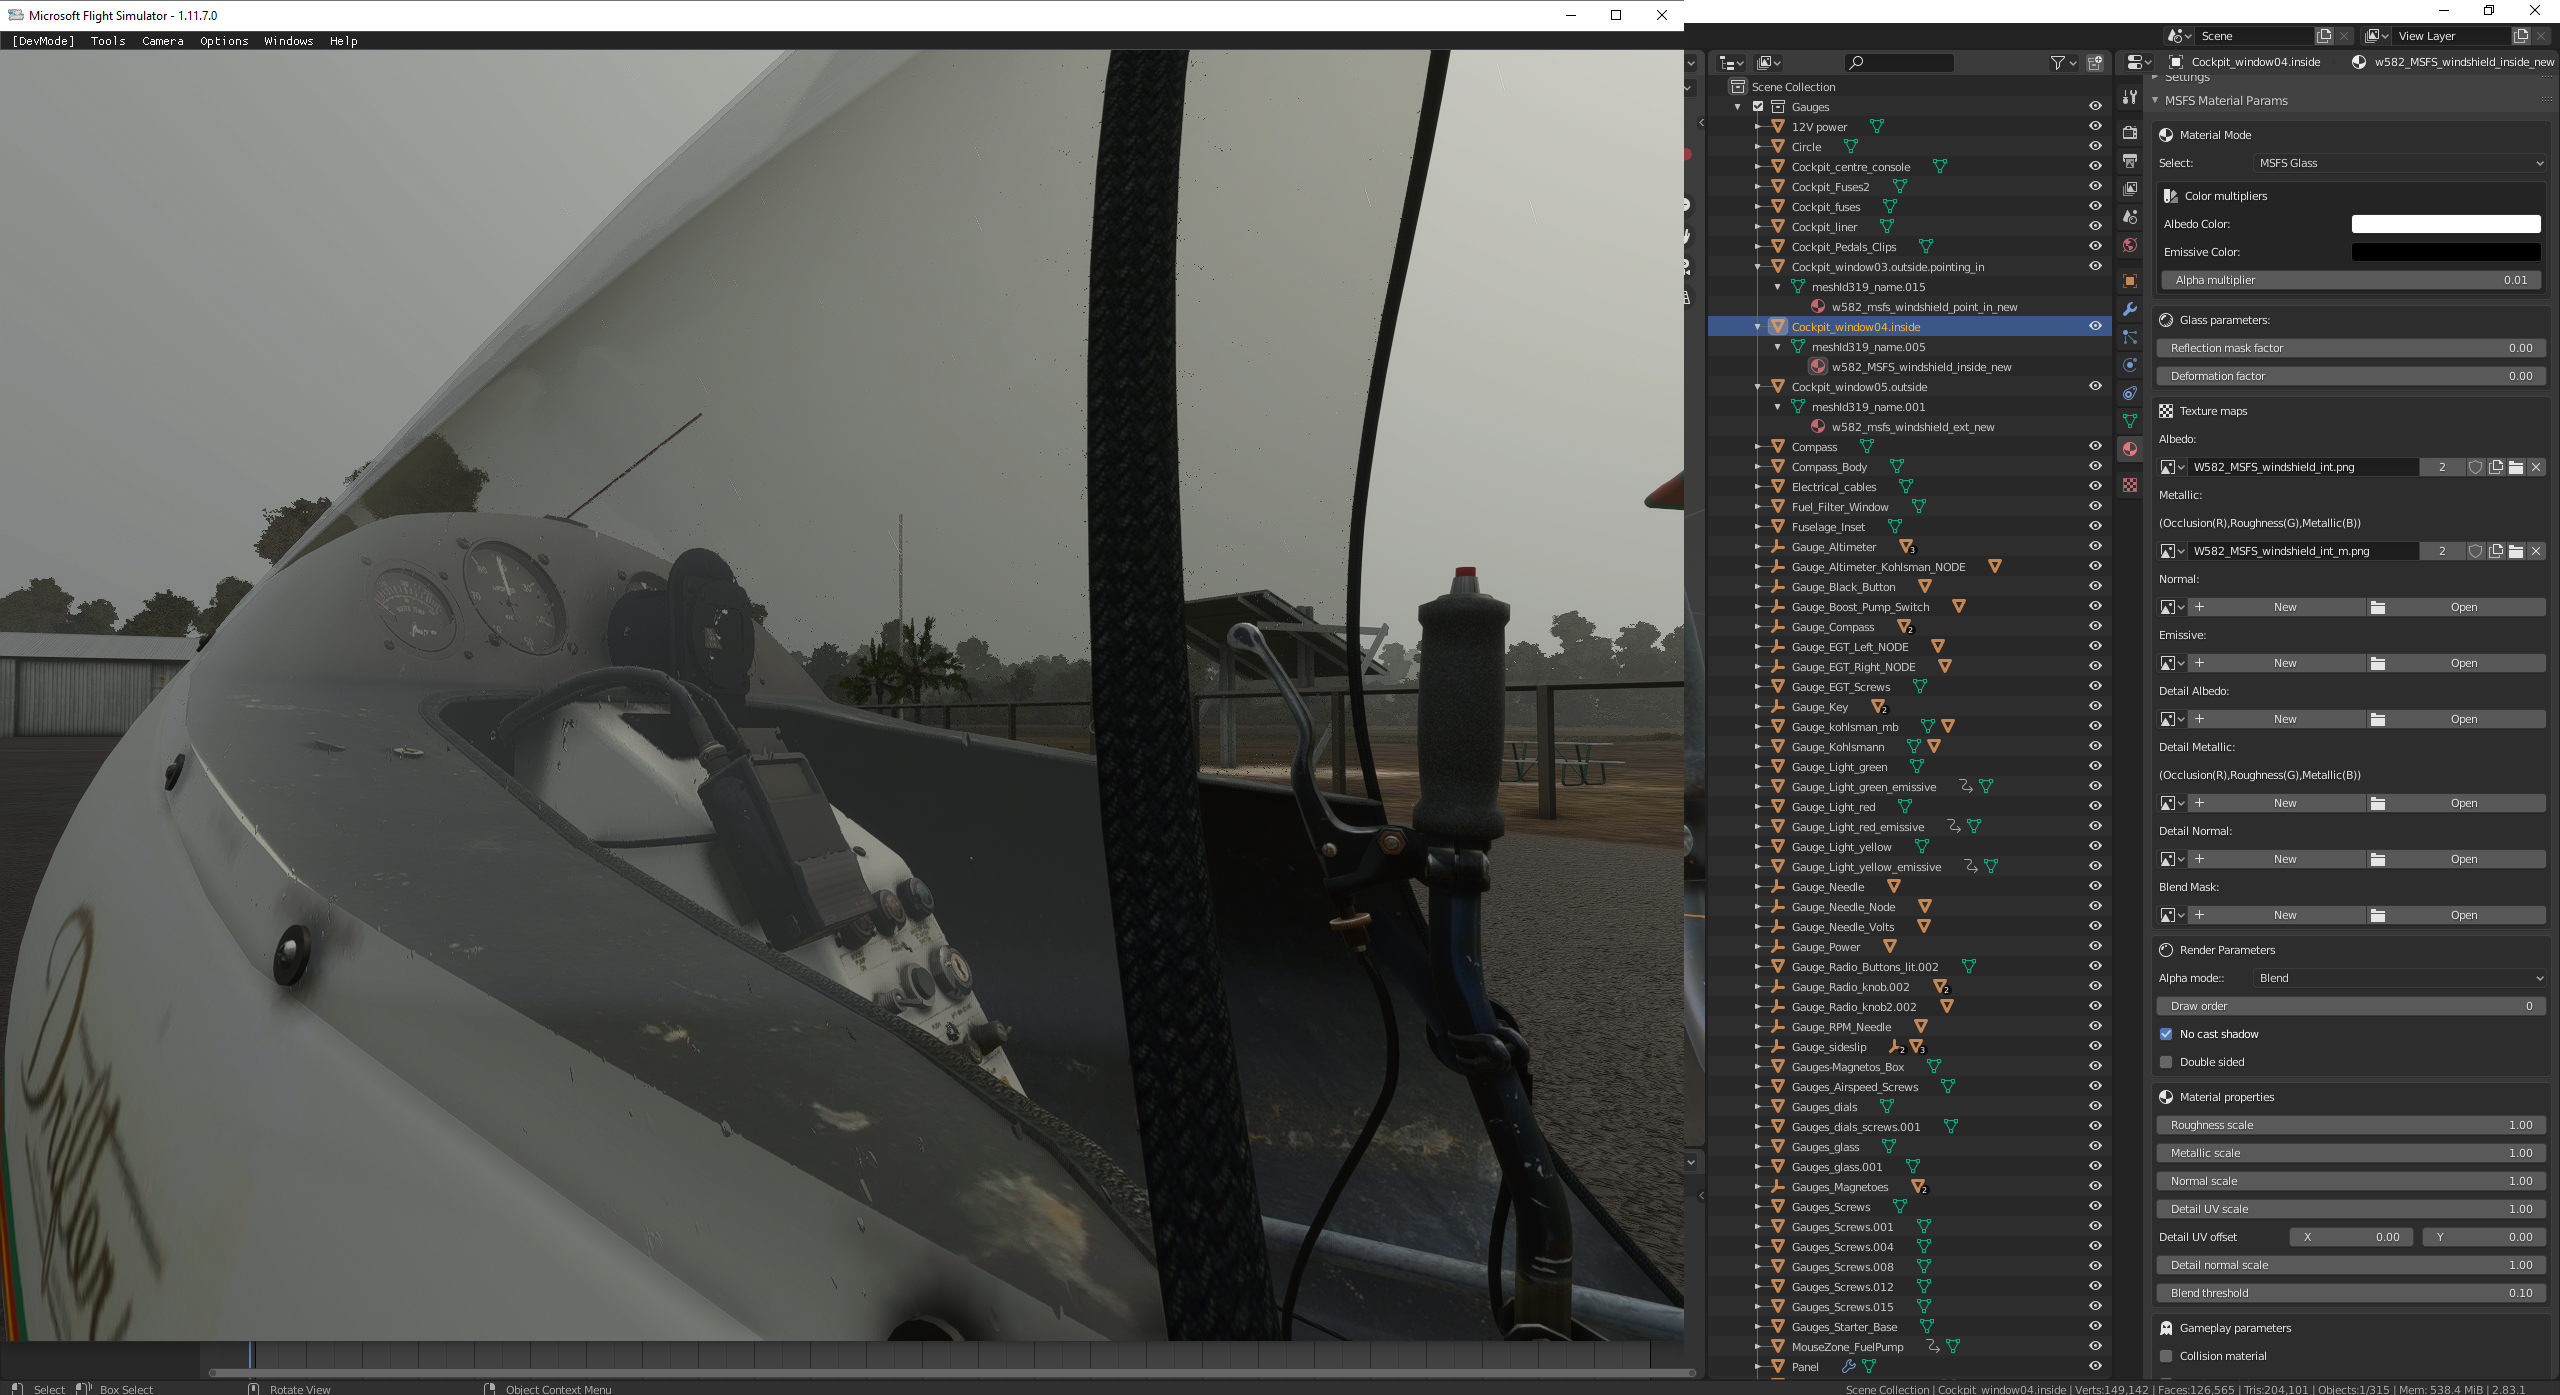Click the Alpha multiplier slider
Screen dimensions: 2560x1395
point(2351,280)
